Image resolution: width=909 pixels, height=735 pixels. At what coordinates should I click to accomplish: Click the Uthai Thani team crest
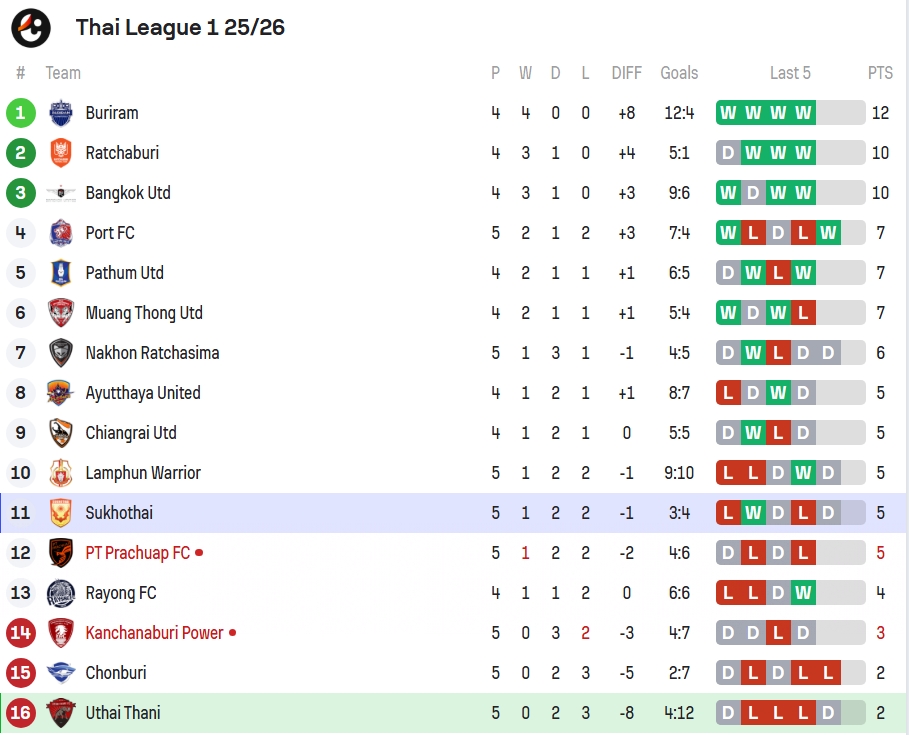(x=60, y=713)
